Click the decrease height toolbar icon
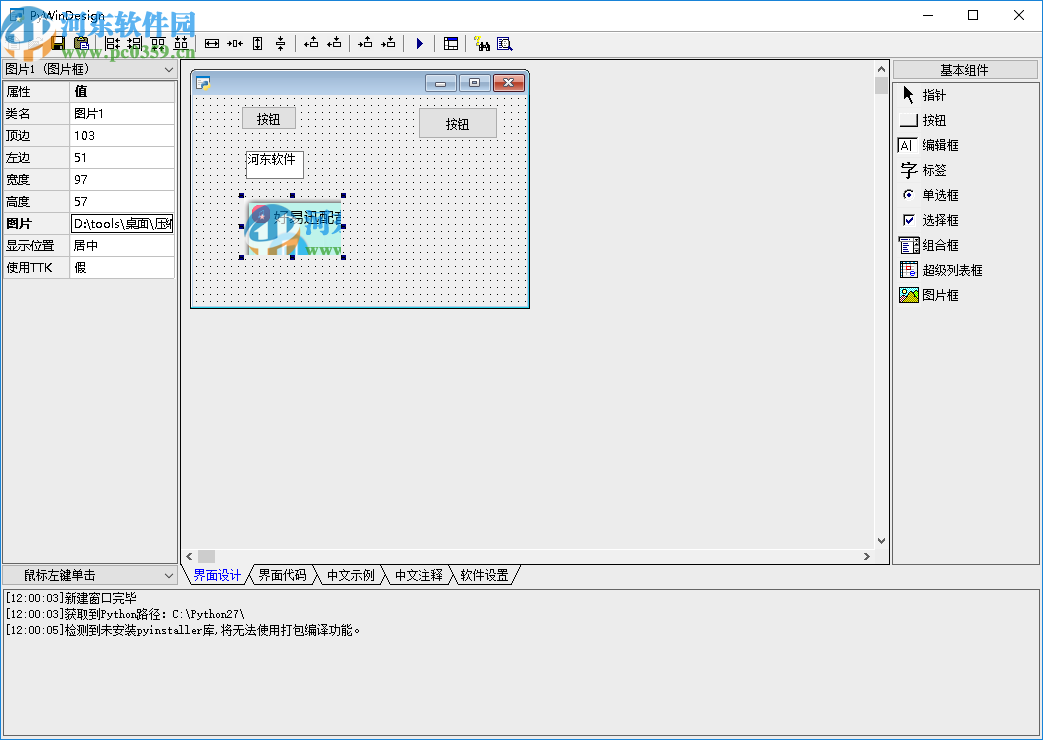1043x740 pixels. (x=281, y=44)
